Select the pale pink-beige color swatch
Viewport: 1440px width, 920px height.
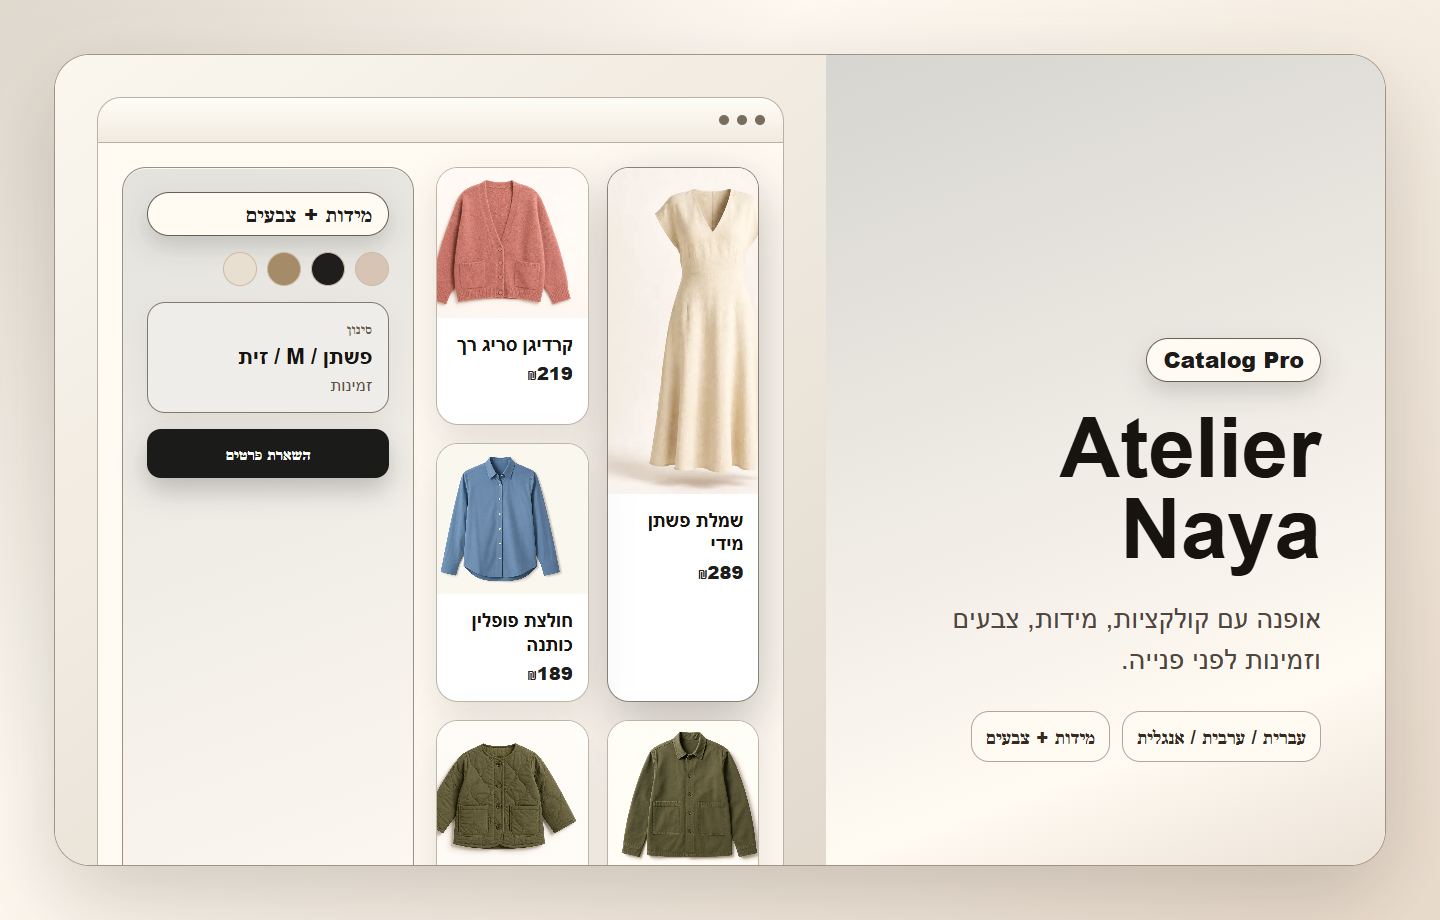[372, 269]
